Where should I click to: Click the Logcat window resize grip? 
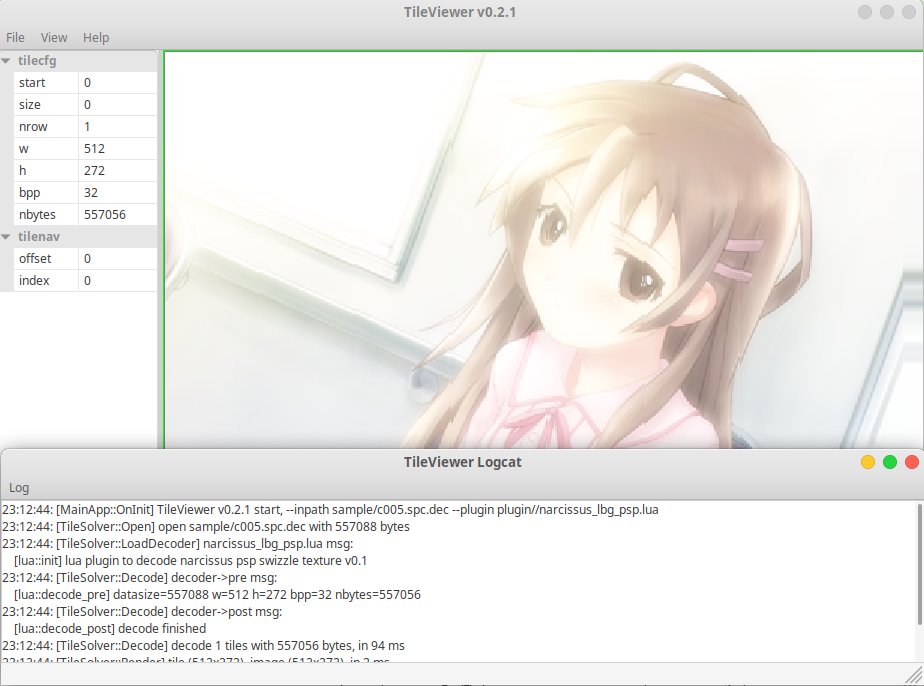click(914, 675)
